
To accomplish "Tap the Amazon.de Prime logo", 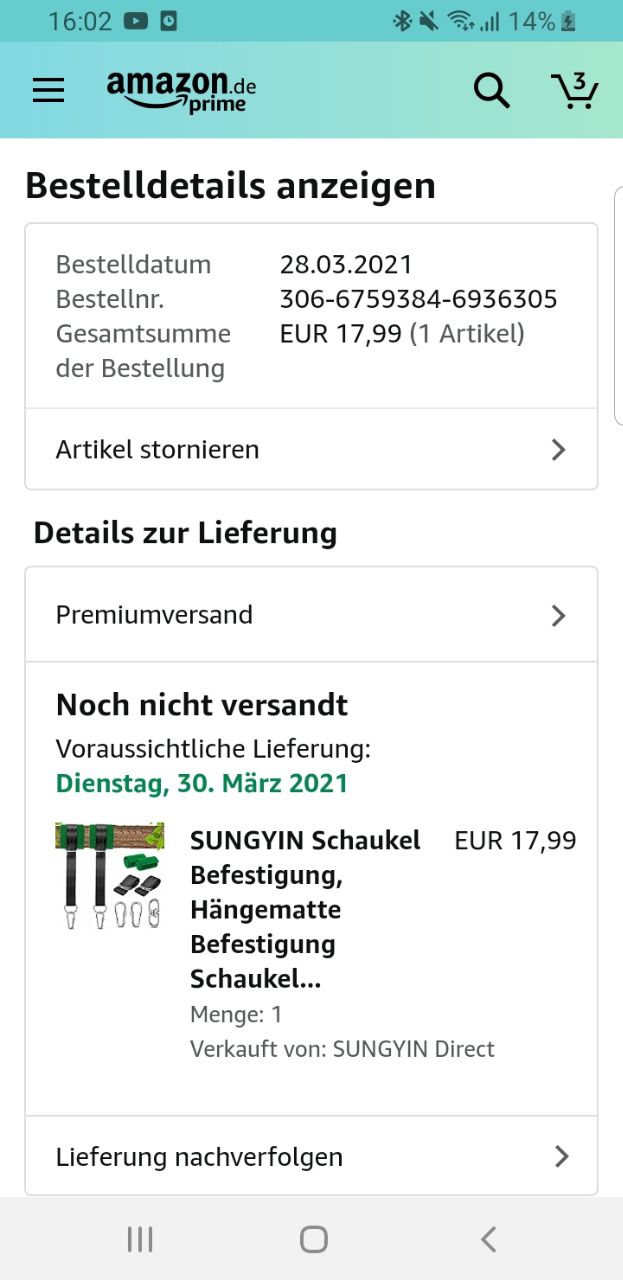I will click(x=182, y=90).
